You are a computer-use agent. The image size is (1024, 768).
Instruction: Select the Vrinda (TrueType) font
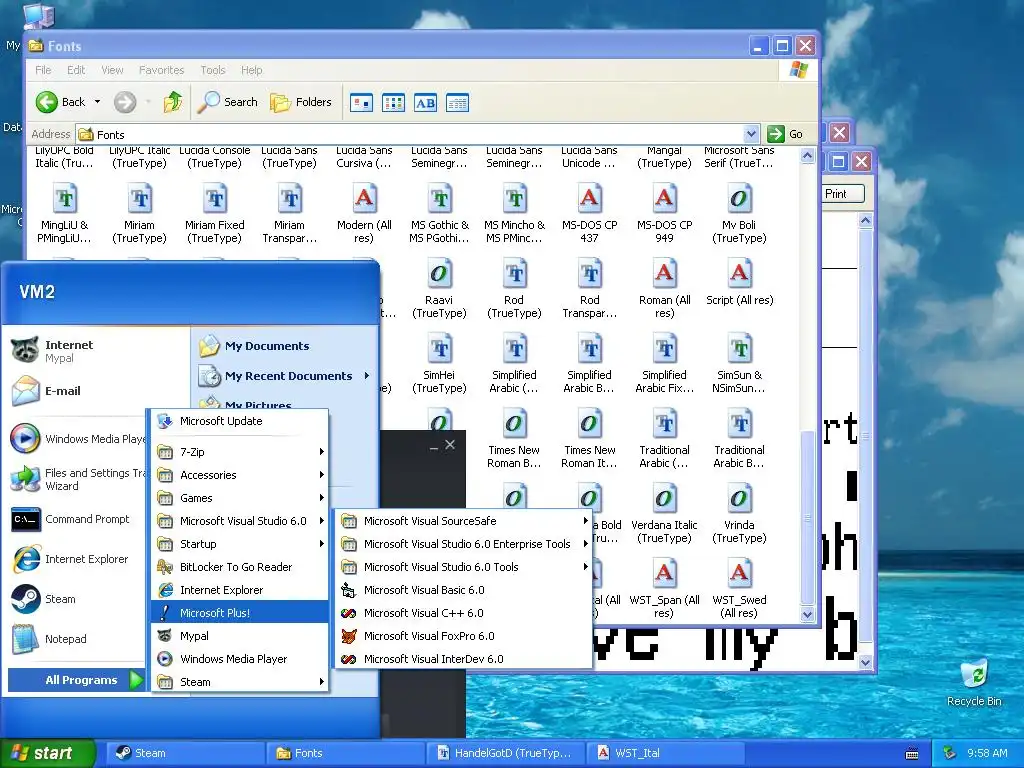coord(739,513)
